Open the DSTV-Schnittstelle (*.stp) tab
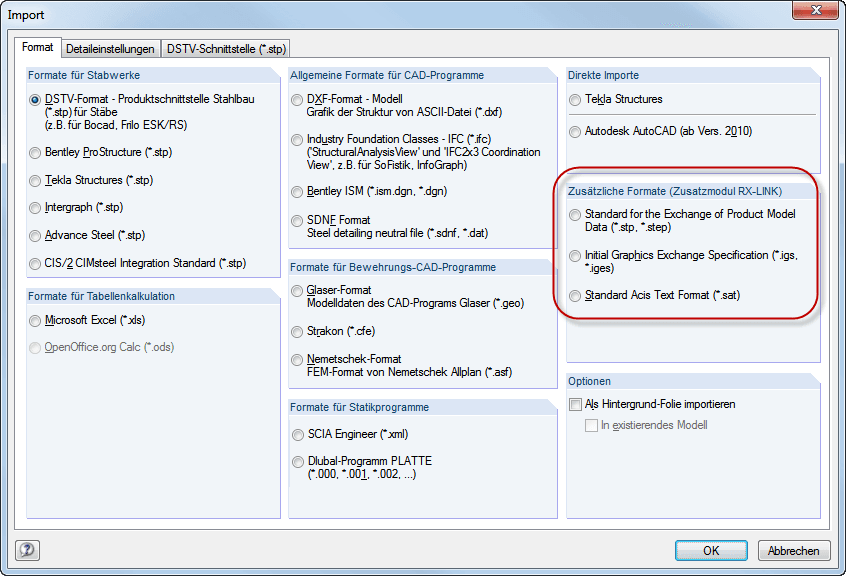This screenshot has width=846, height=576. click(226, 48)
